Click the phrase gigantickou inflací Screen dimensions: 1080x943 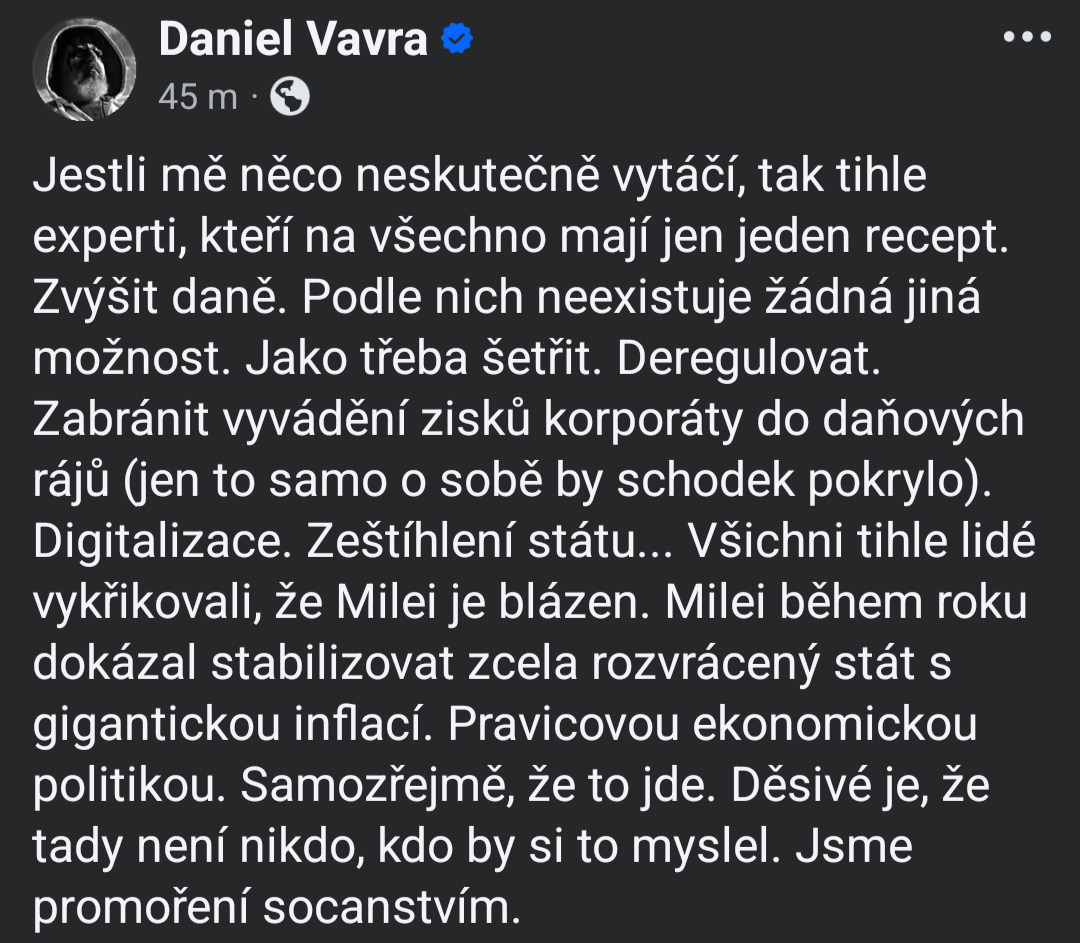(x=233, y=725)
